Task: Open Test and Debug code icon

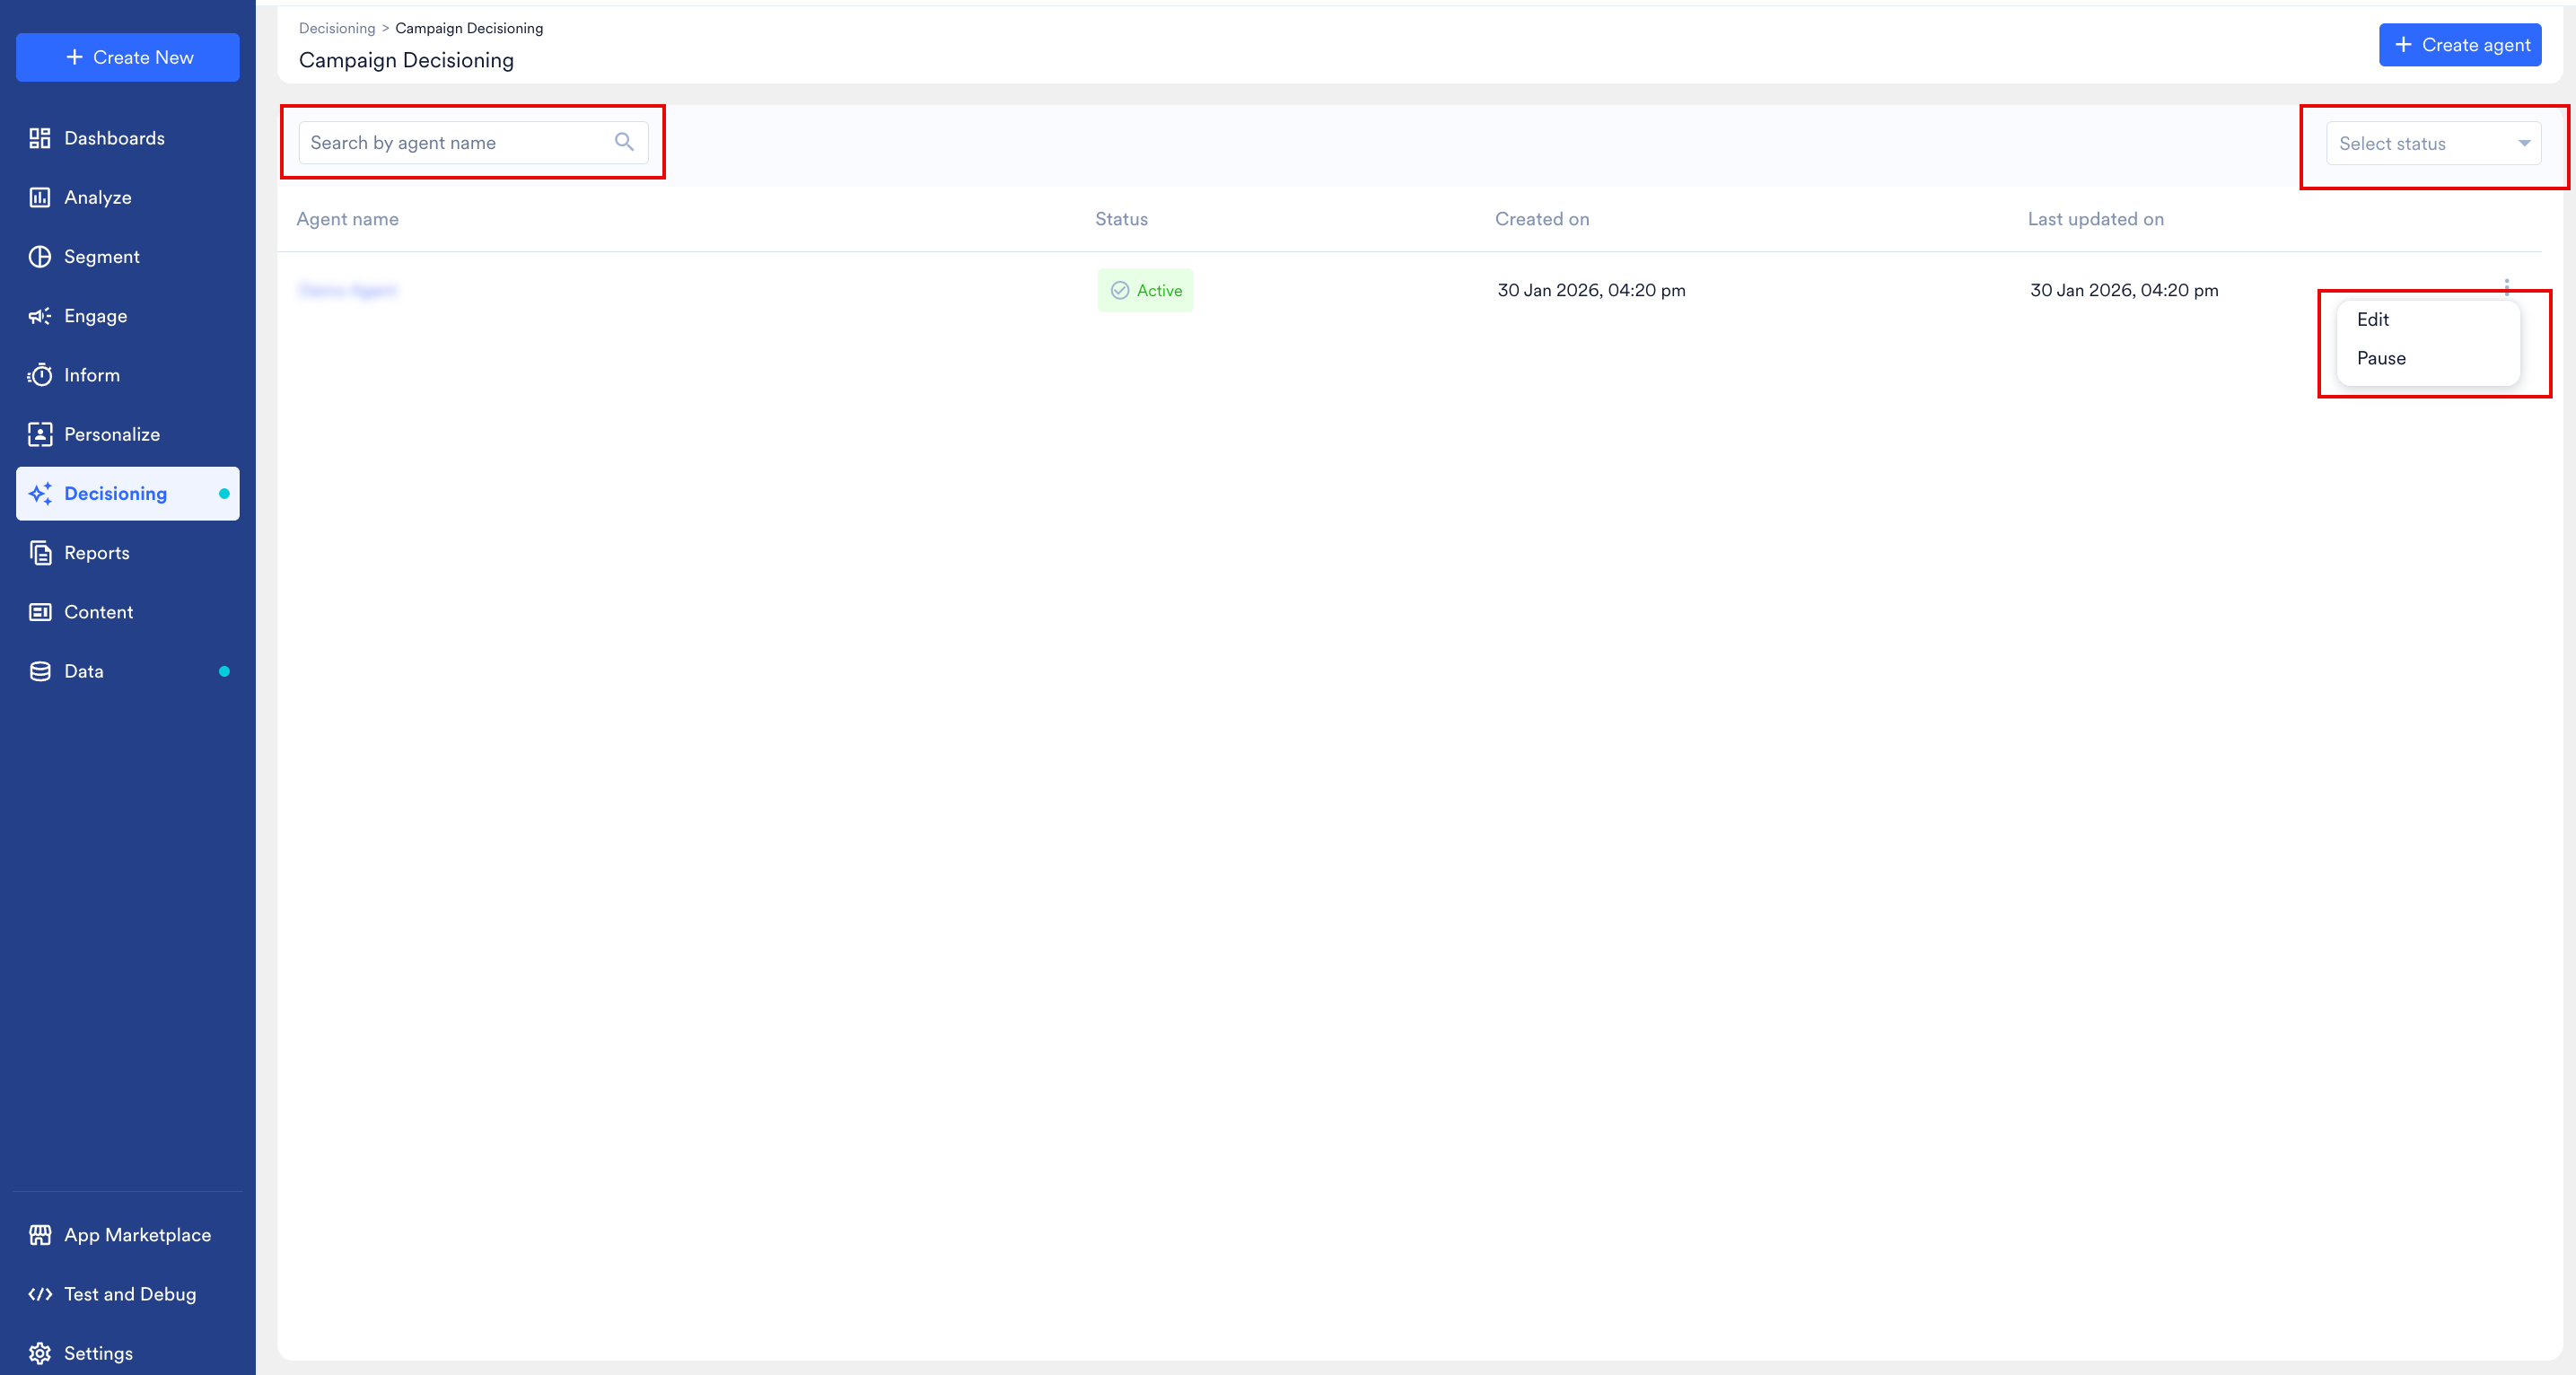Action: click(x=40, y=1294)
